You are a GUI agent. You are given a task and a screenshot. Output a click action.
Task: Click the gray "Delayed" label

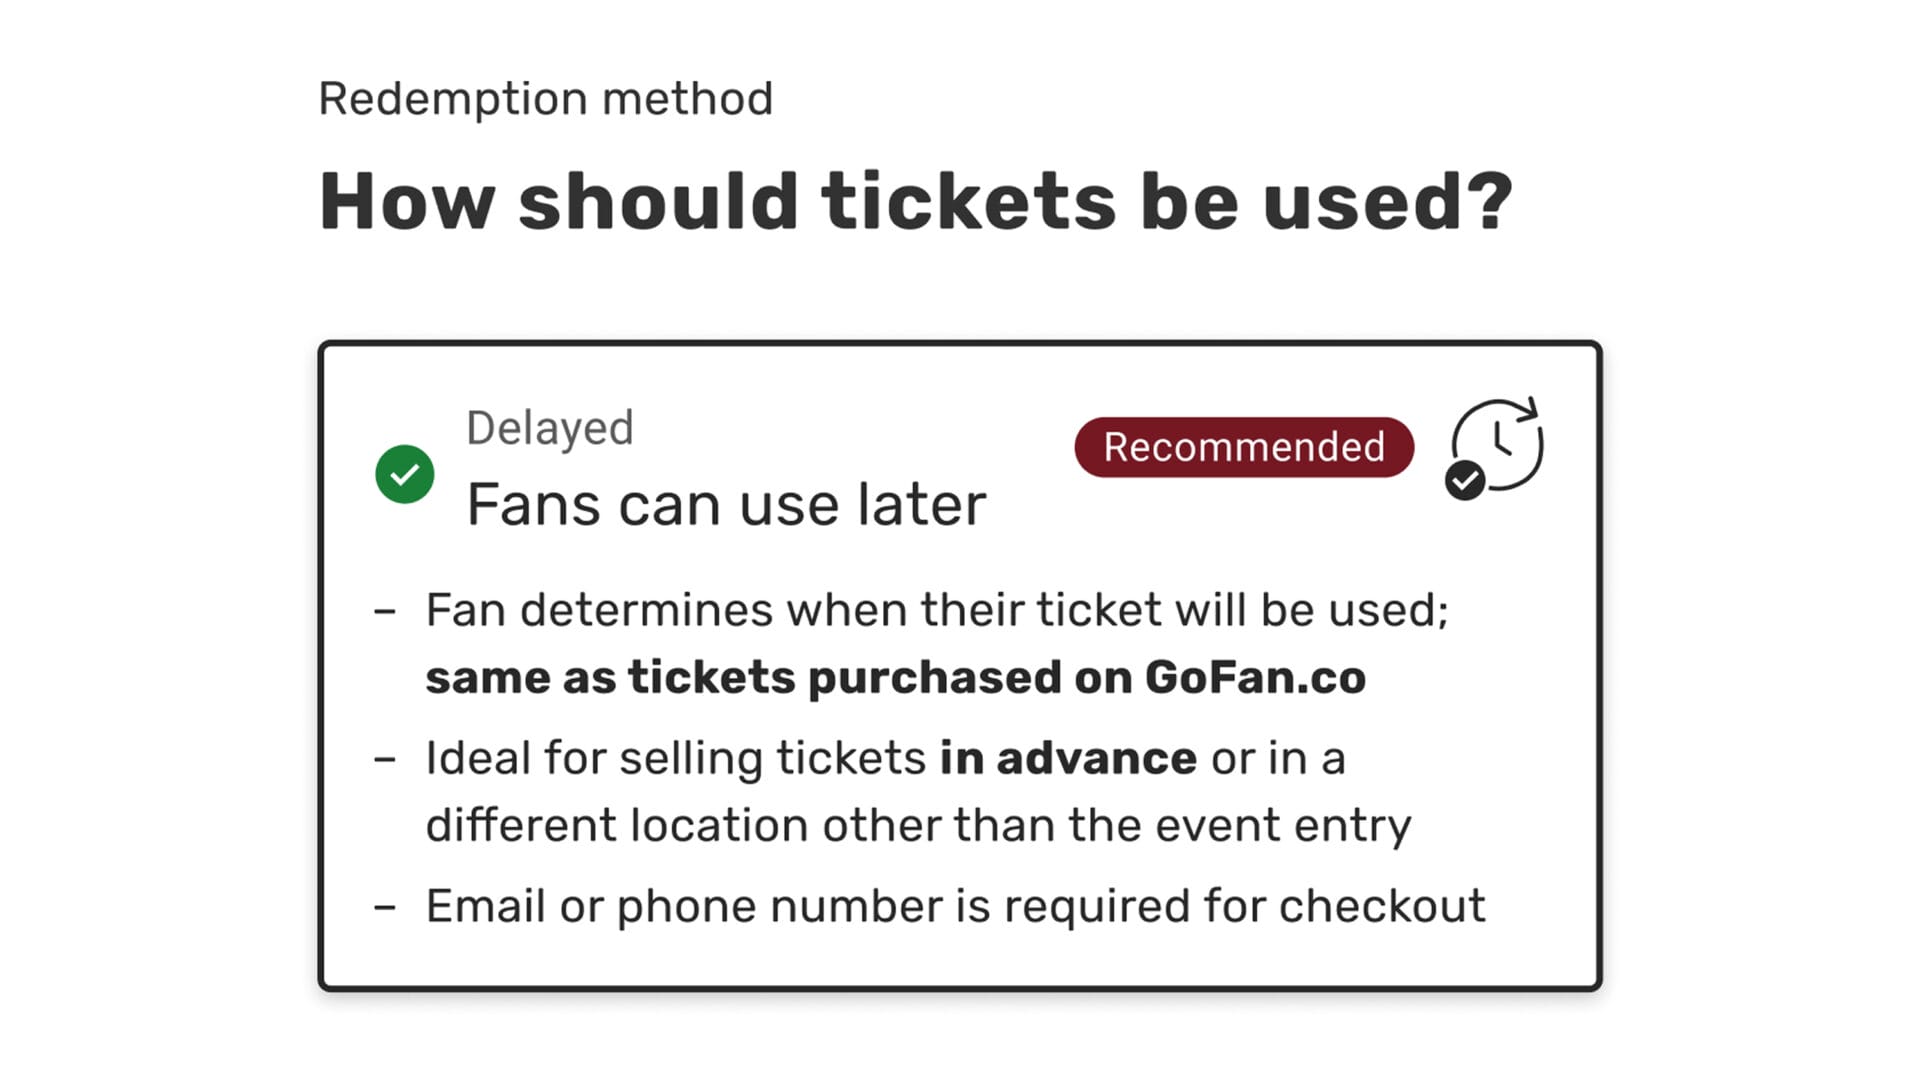coord(549,428)
